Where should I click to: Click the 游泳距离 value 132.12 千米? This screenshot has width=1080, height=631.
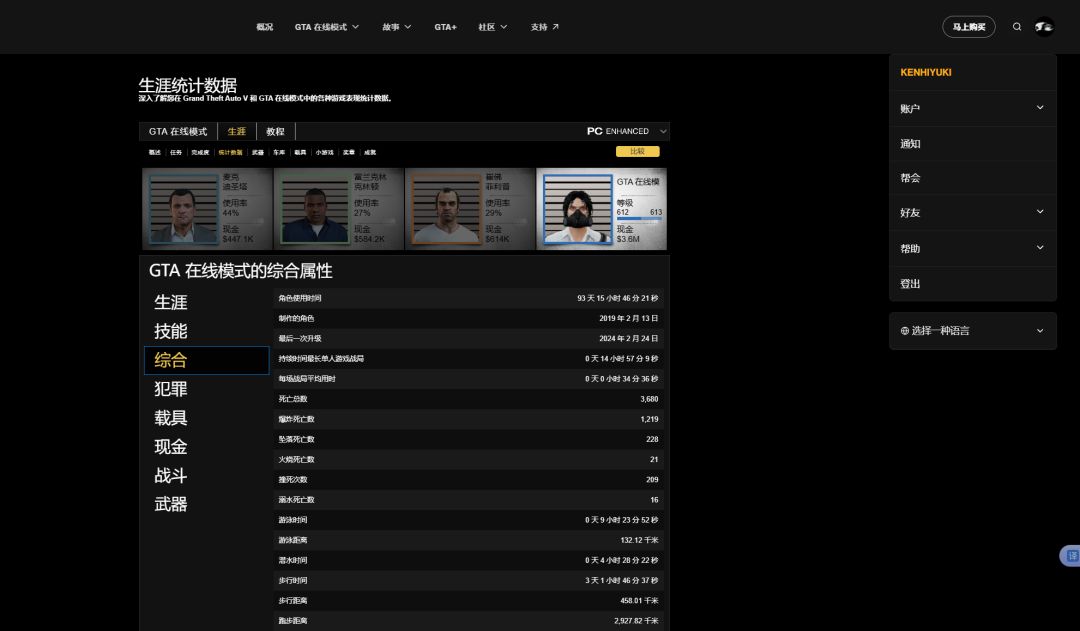pyautogui.click(x=639, y=540)
